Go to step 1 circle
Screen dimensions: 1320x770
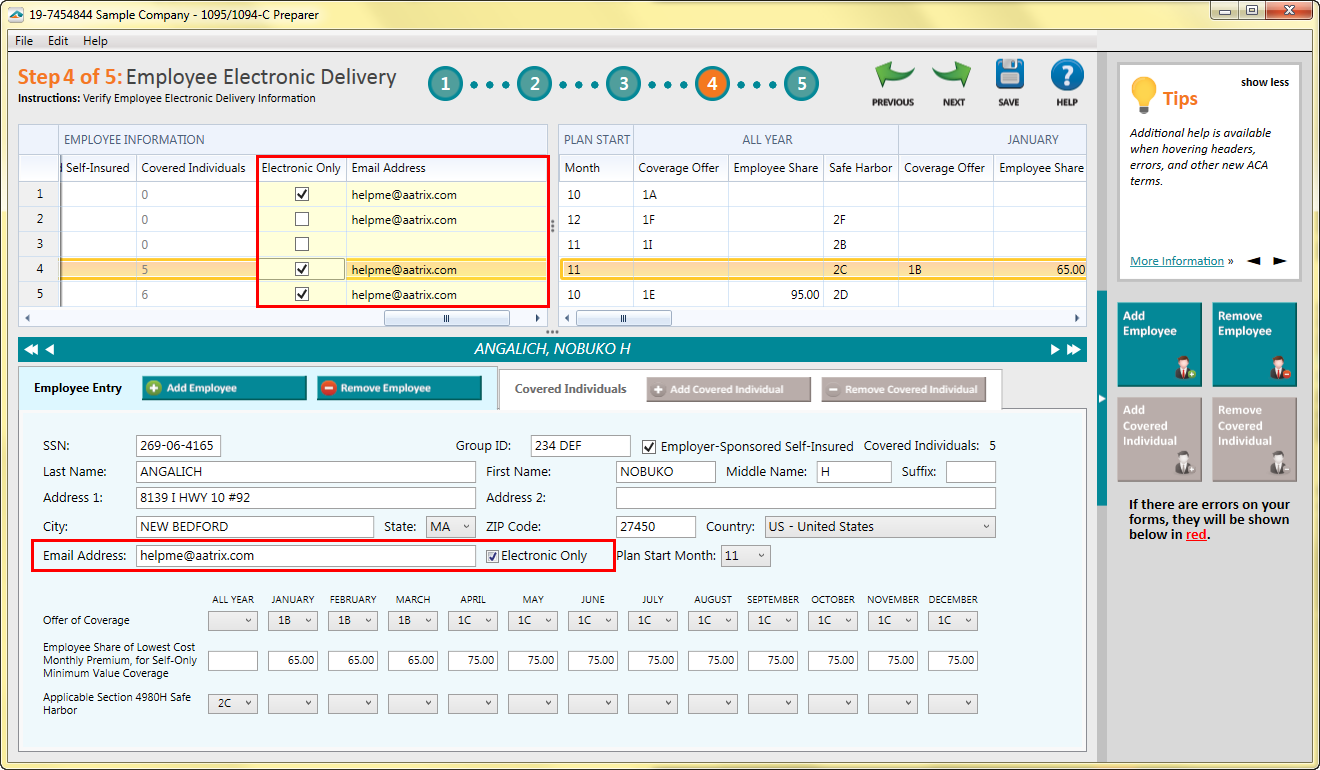[x=446, y=84]
